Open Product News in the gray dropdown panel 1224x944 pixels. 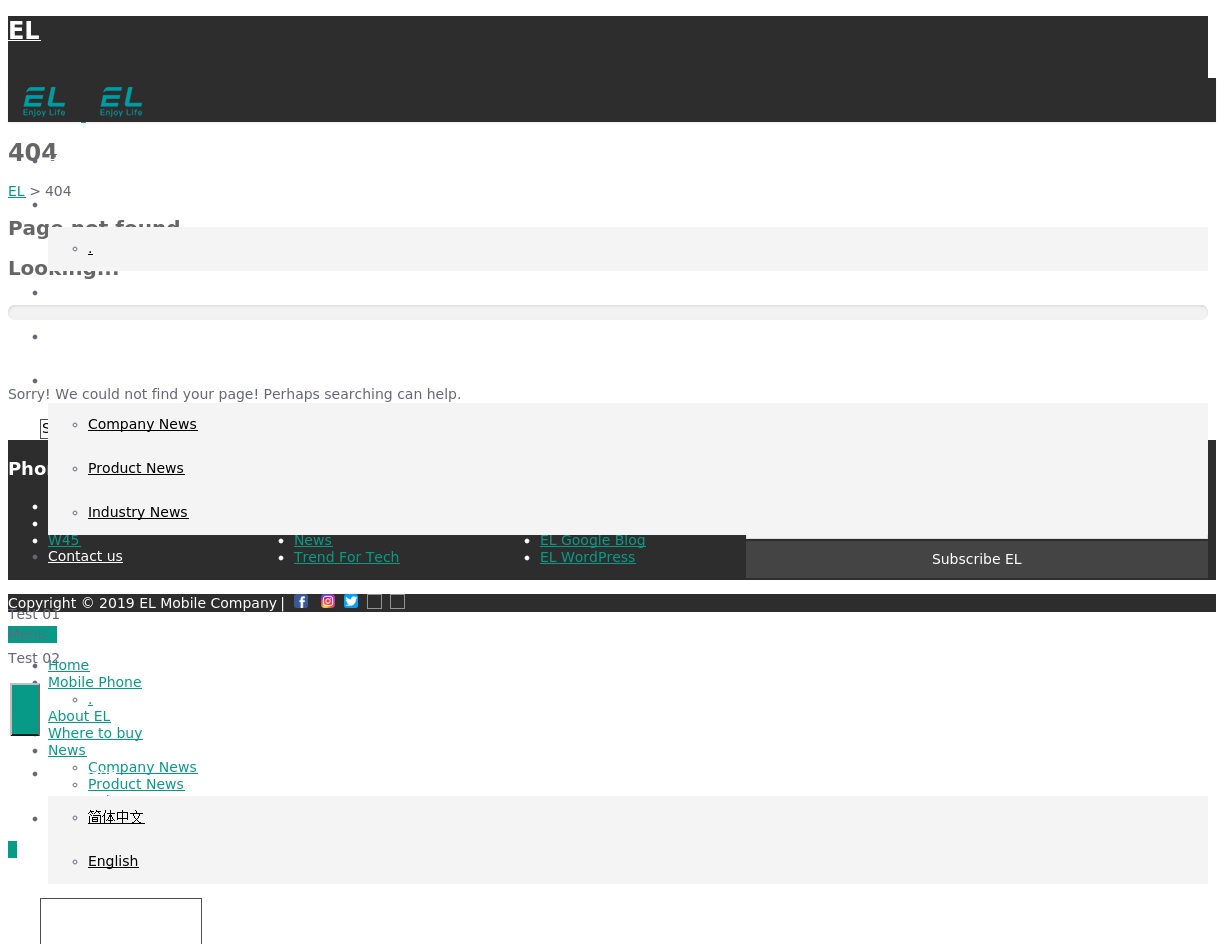pos(136,468)
